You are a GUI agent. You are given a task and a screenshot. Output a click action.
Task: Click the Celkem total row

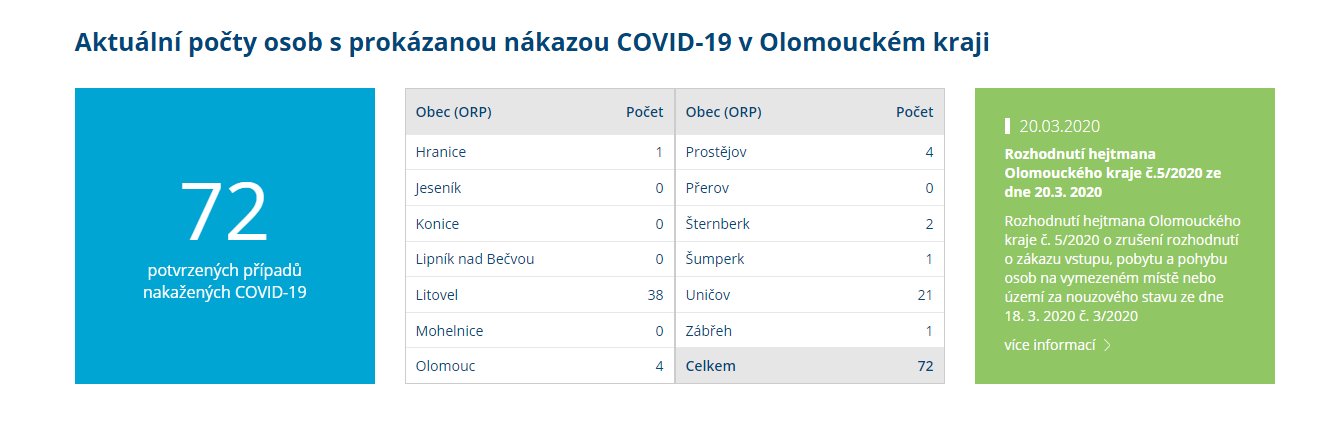point(810,366)
